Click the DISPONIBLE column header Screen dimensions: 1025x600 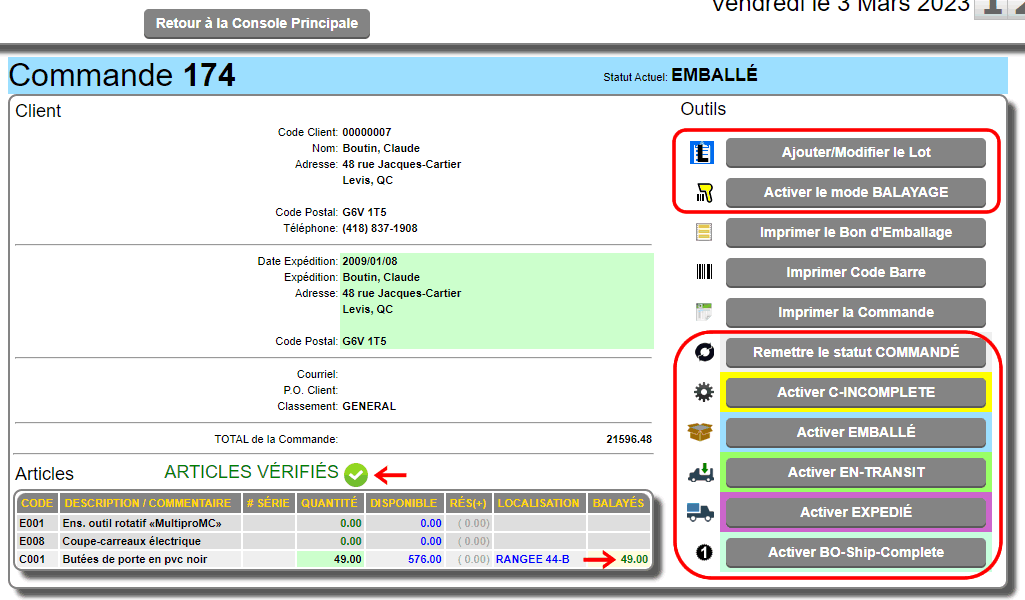click(403, 503)
